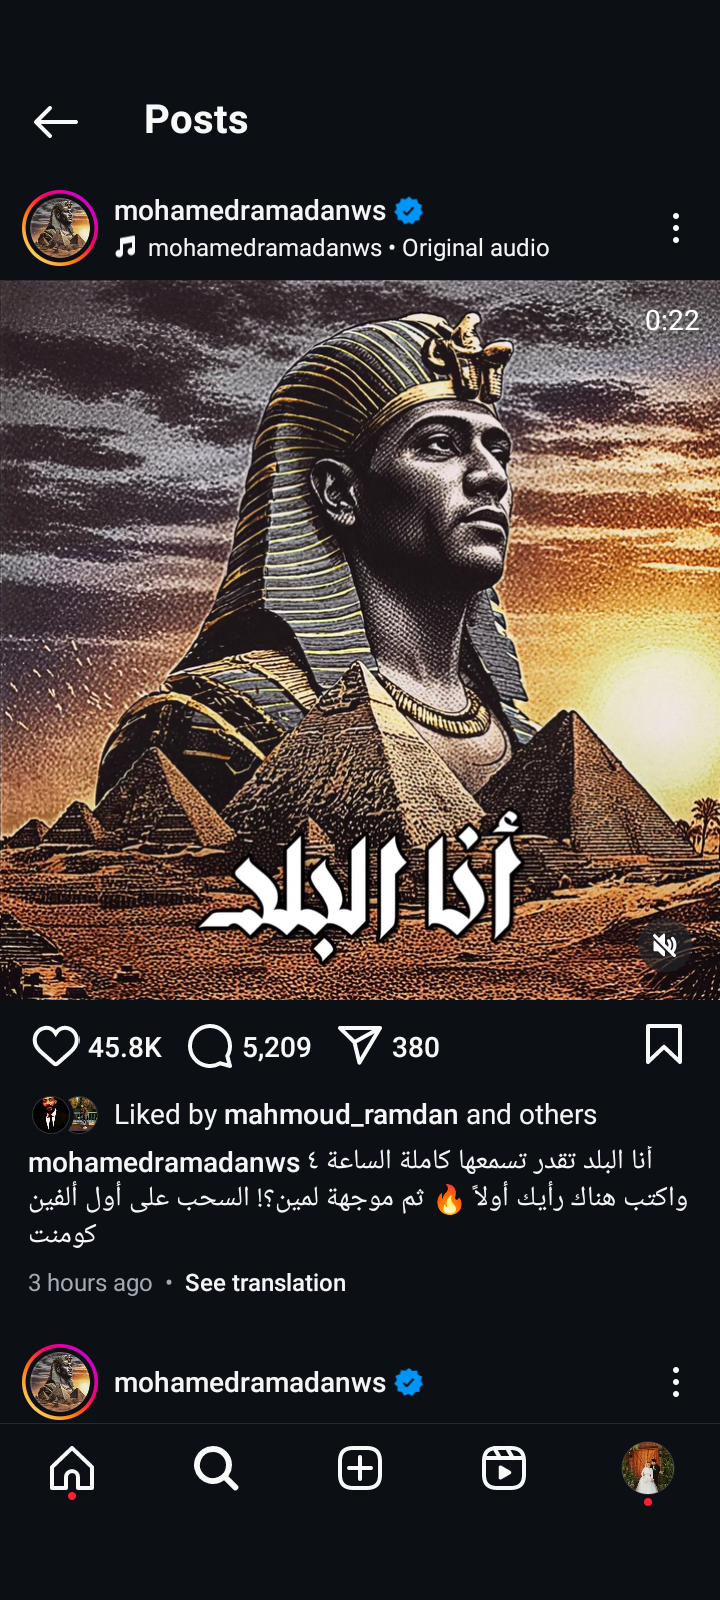This screenshot has width=720, height=1600.
Task: Like the post with the heart icon
Action: tap(56, 1047)
